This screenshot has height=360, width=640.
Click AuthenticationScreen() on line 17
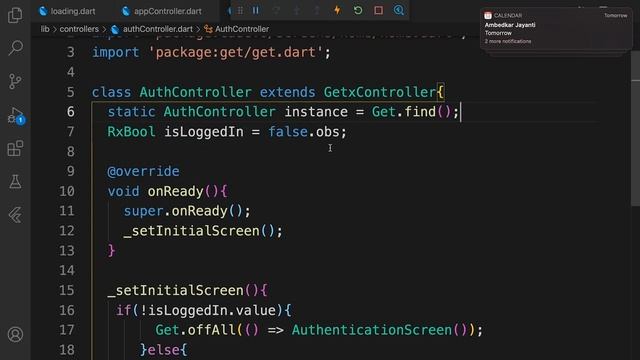379,330
